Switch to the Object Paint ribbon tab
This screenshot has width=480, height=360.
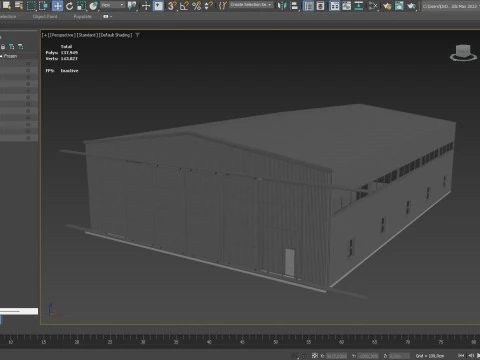(45, 16)
